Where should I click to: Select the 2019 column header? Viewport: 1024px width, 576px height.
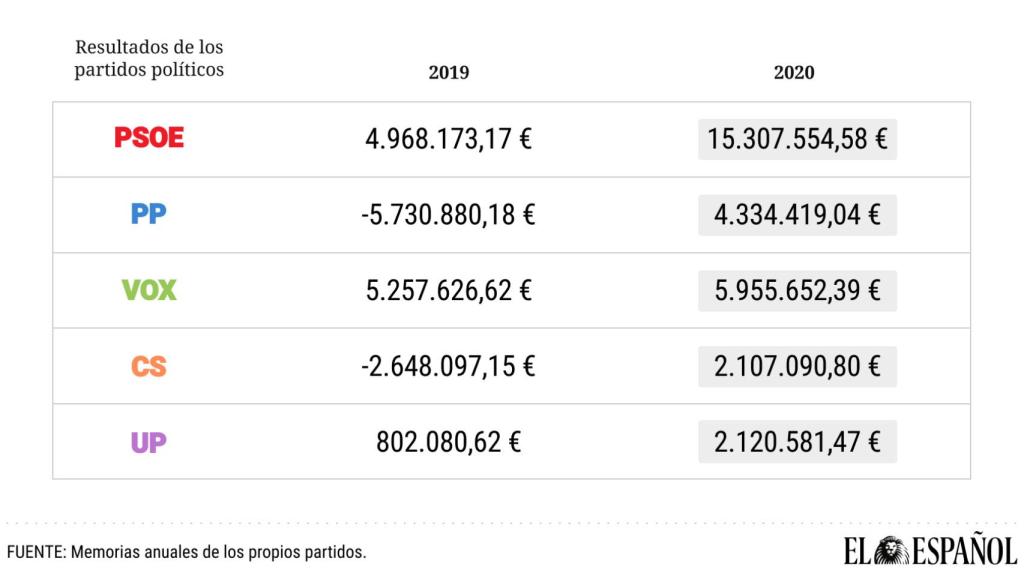click(x=448, y=73)
